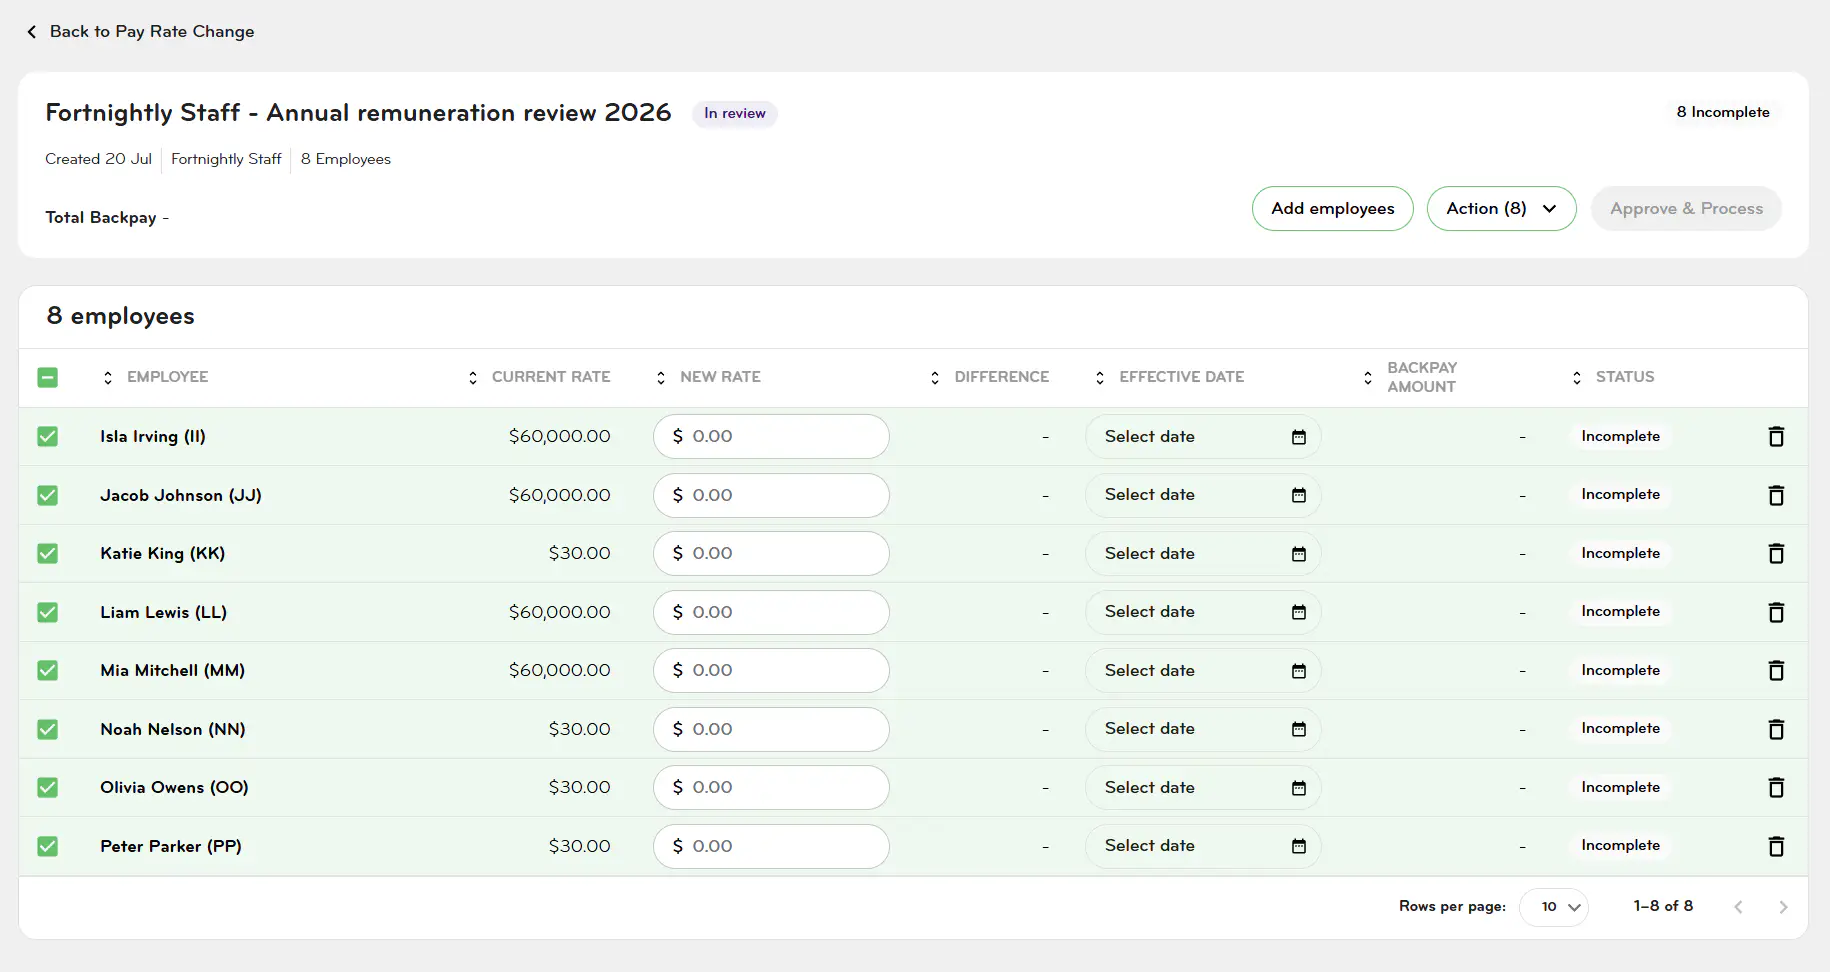The image size is (1830, 972).
Task: Uncheck Katie King checkbox
Action: [47, 553]
